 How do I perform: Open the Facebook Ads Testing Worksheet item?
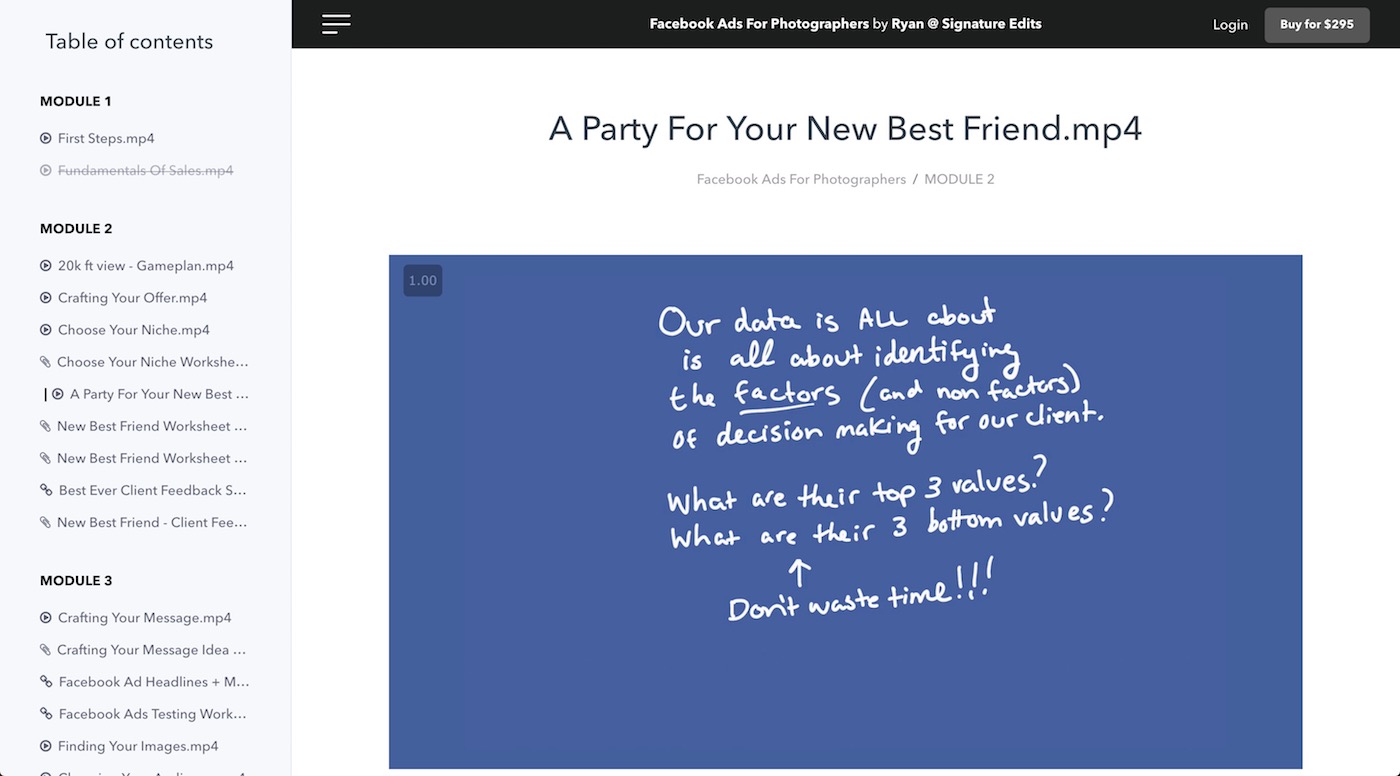tap(152, 714)
